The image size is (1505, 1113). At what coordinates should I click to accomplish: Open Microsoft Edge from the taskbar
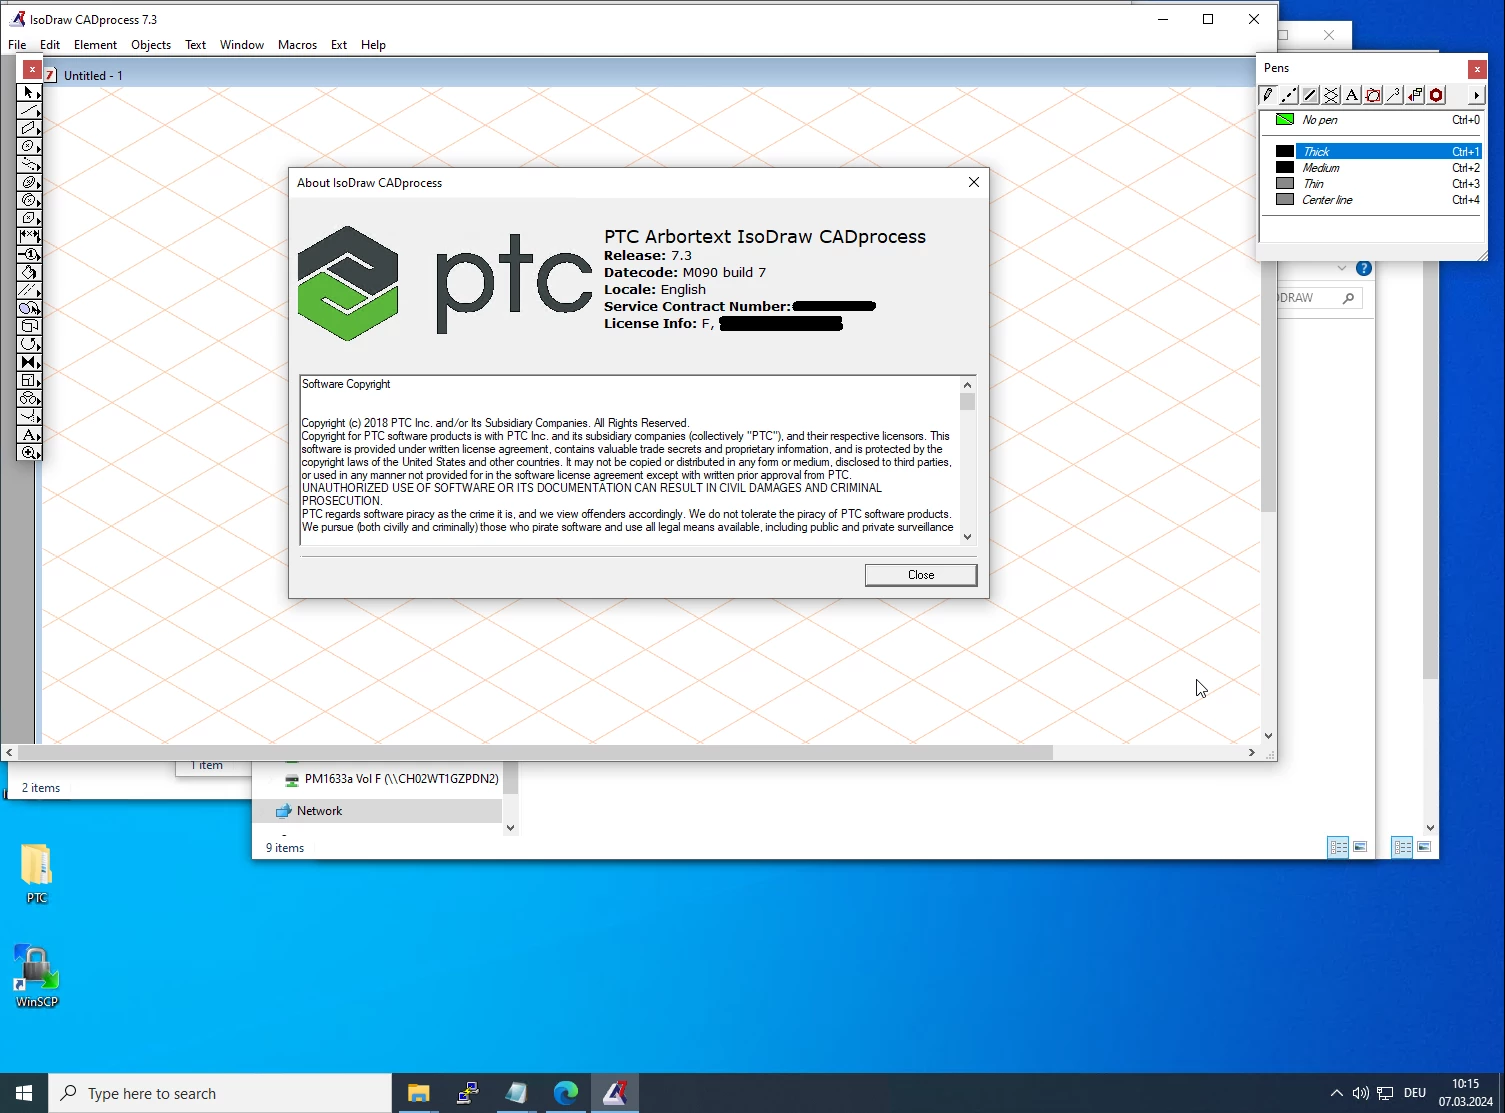(x=566, y=1093)
